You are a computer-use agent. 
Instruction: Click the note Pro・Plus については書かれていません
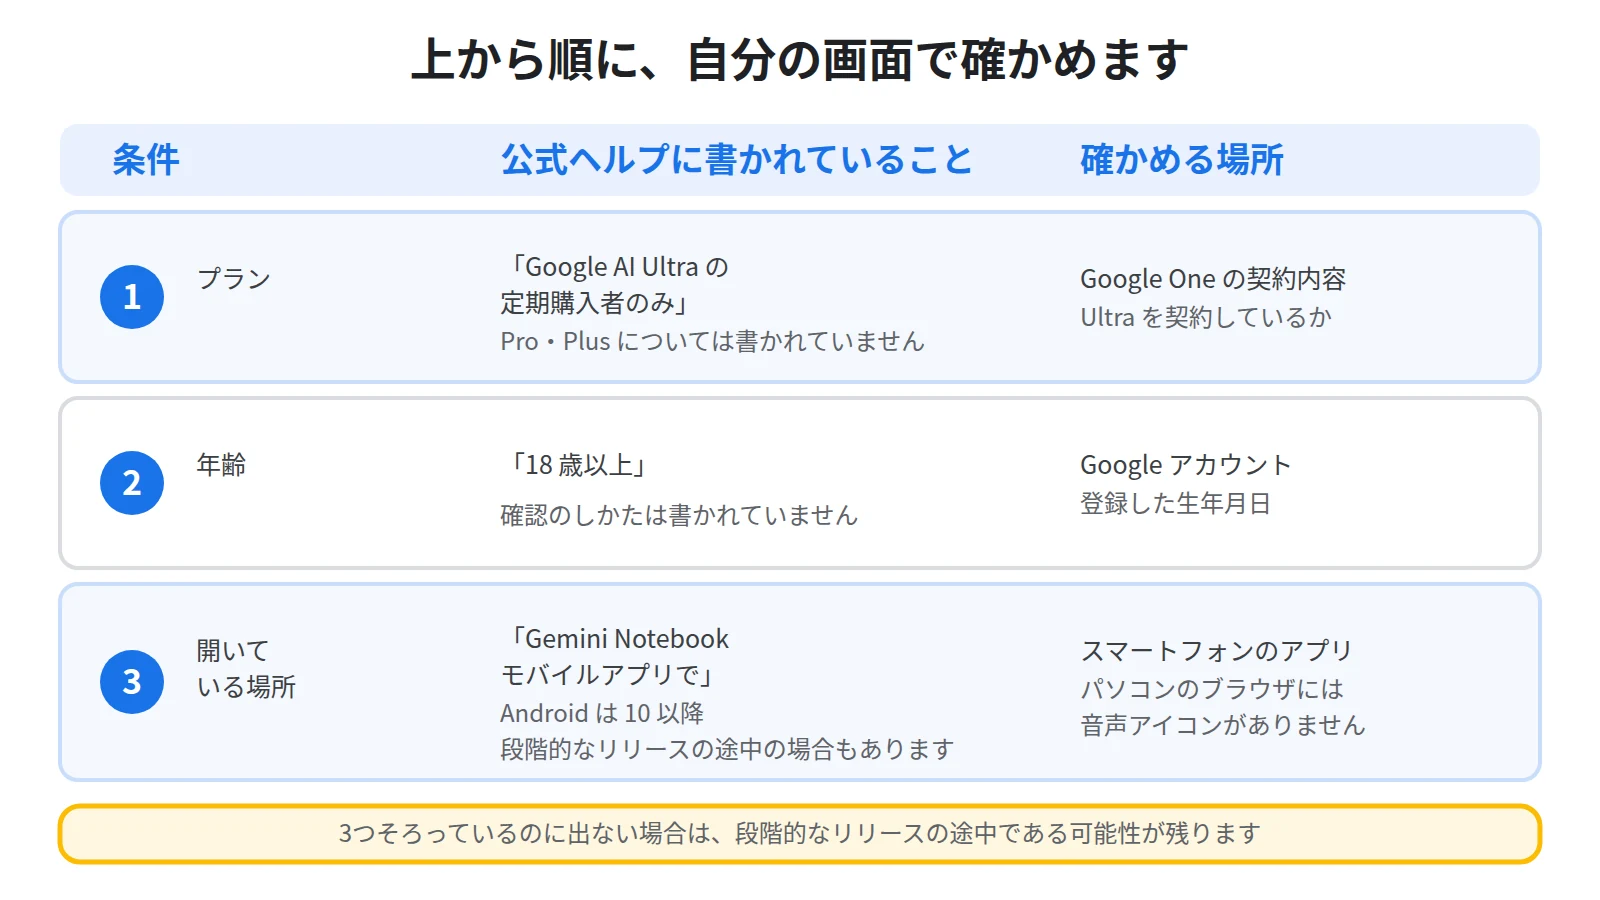click(x=712, y=341)
